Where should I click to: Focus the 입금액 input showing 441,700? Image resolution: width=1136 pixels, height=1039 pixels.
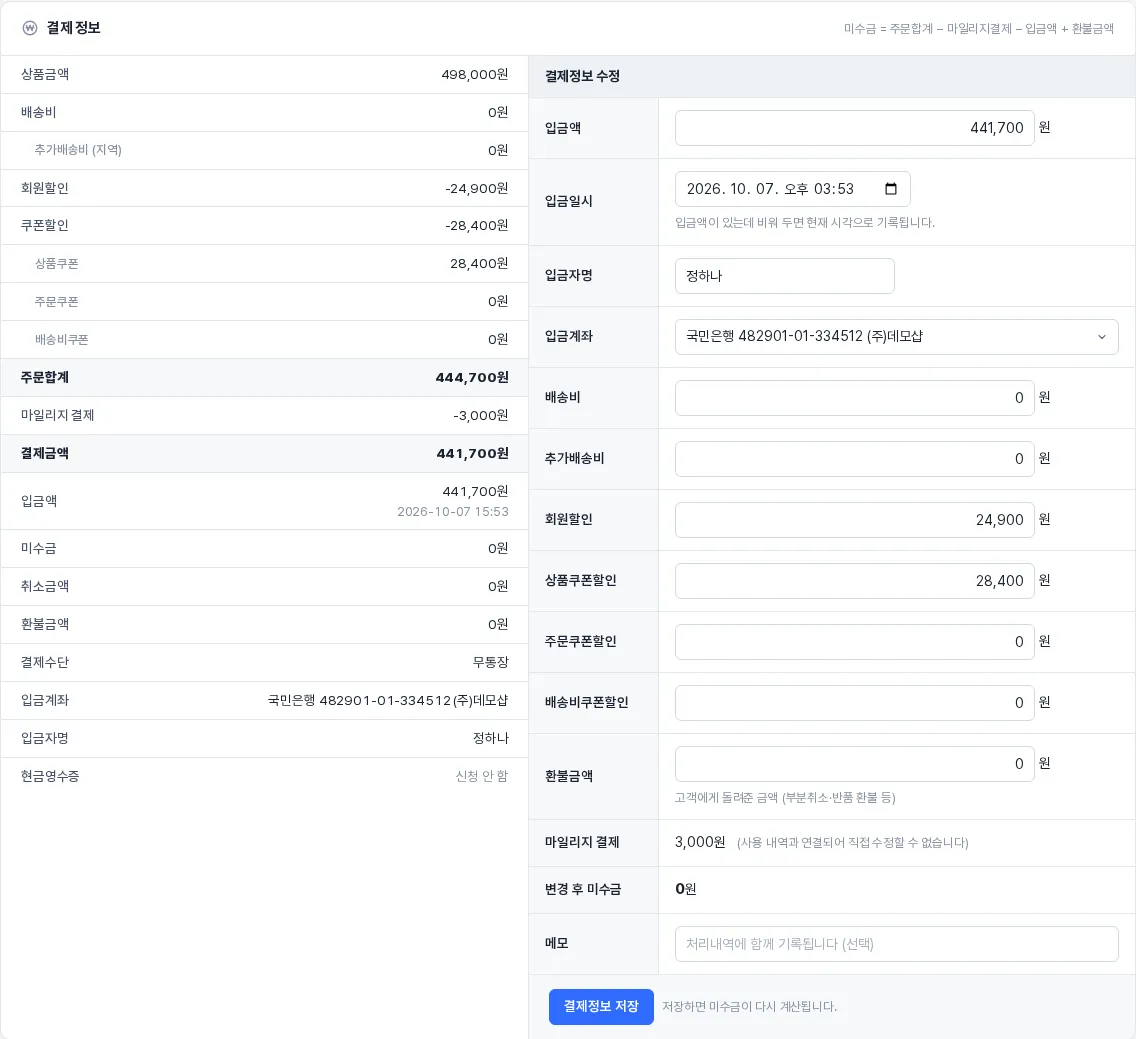854,128
